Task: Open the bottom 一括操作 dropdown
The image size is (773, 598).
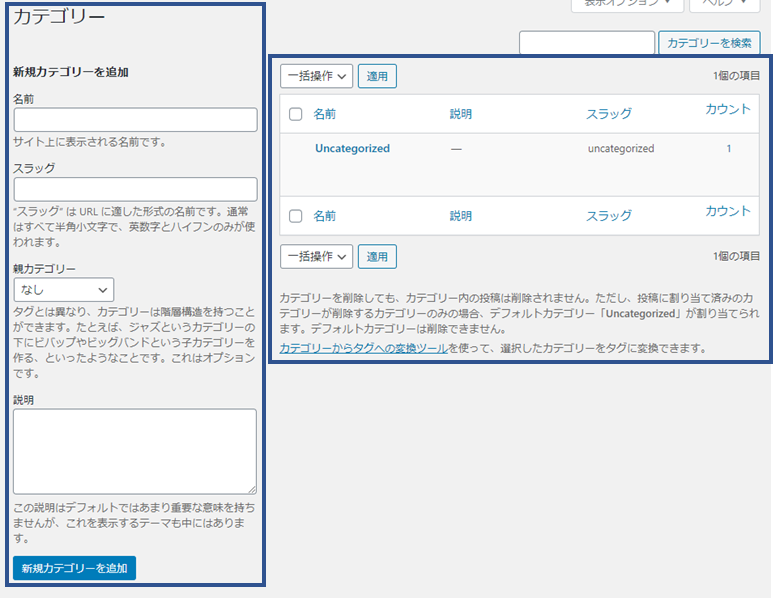Action: (x=316, y=256)
